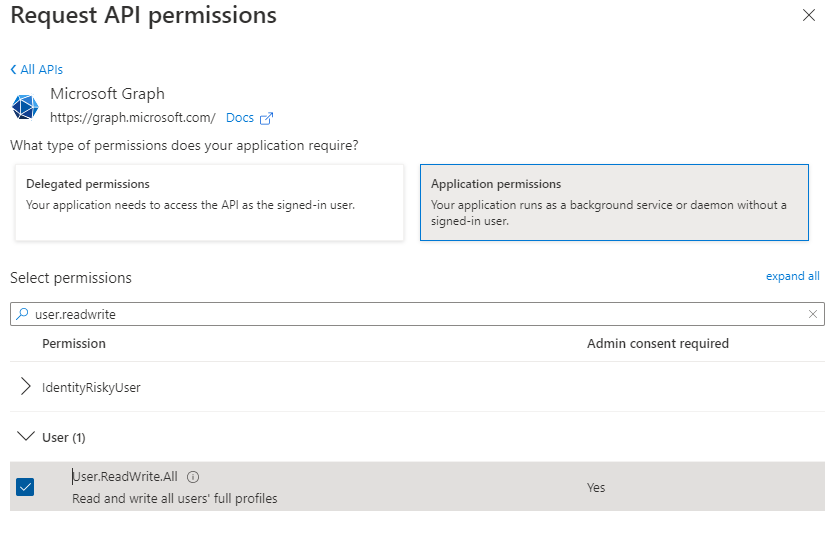Click the Permission column header
Image resolution: width=827 pixels, height=542 pixels.
(x=74, y=344)
